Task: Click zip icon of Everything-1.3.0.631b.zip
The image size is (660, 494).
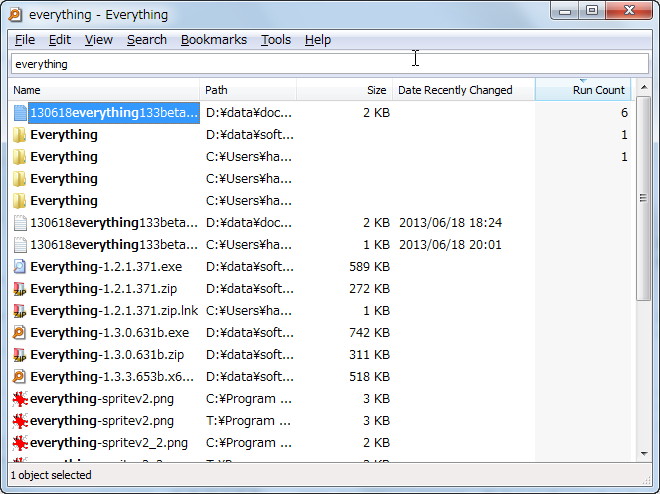Action: [x=19, y=355]
